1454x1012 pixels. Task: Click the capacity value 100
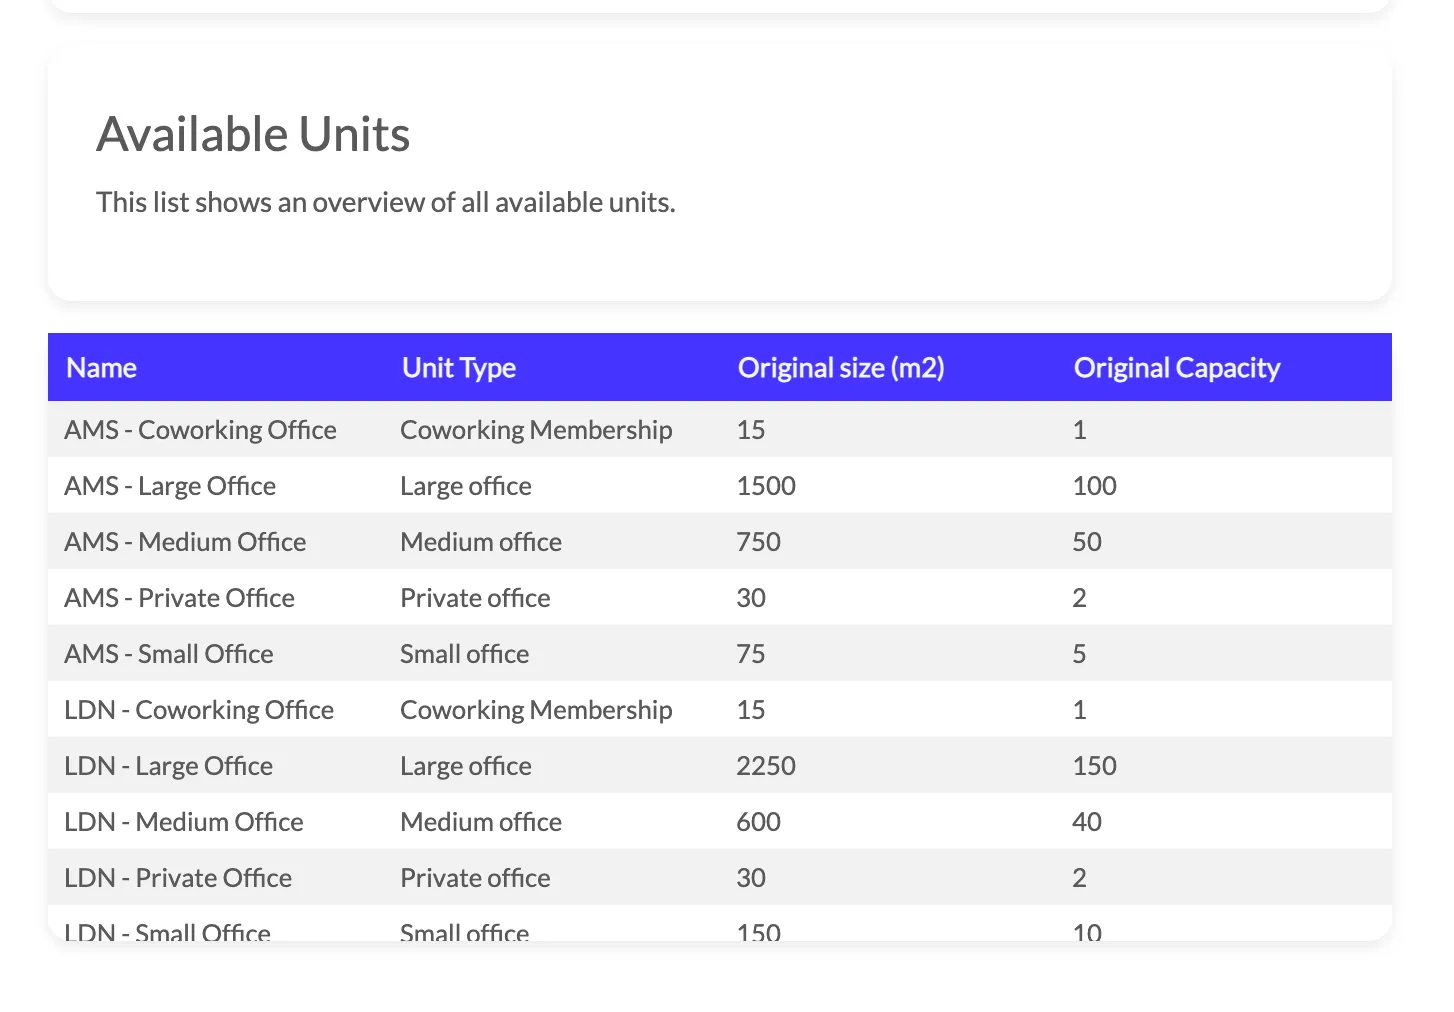(x=1094, y=486)
